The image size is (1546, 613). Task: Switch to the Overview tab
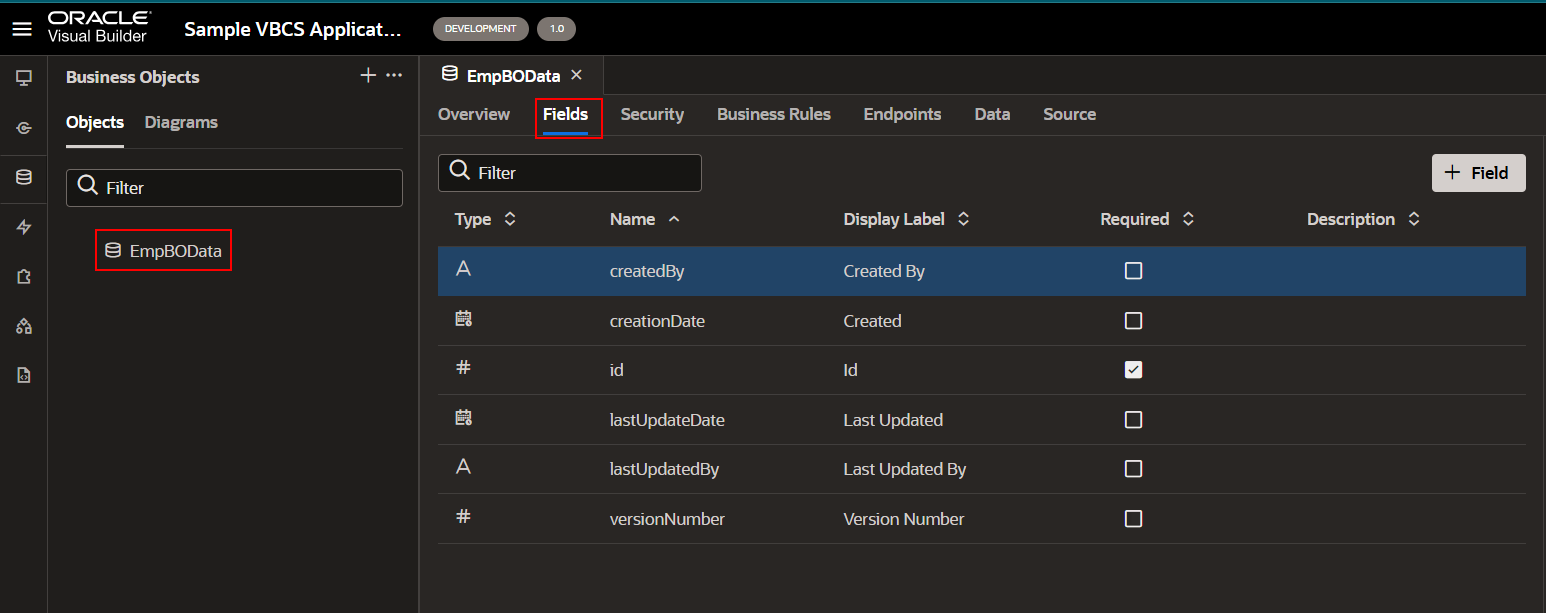pyautogui.click(x=474, y=114)
